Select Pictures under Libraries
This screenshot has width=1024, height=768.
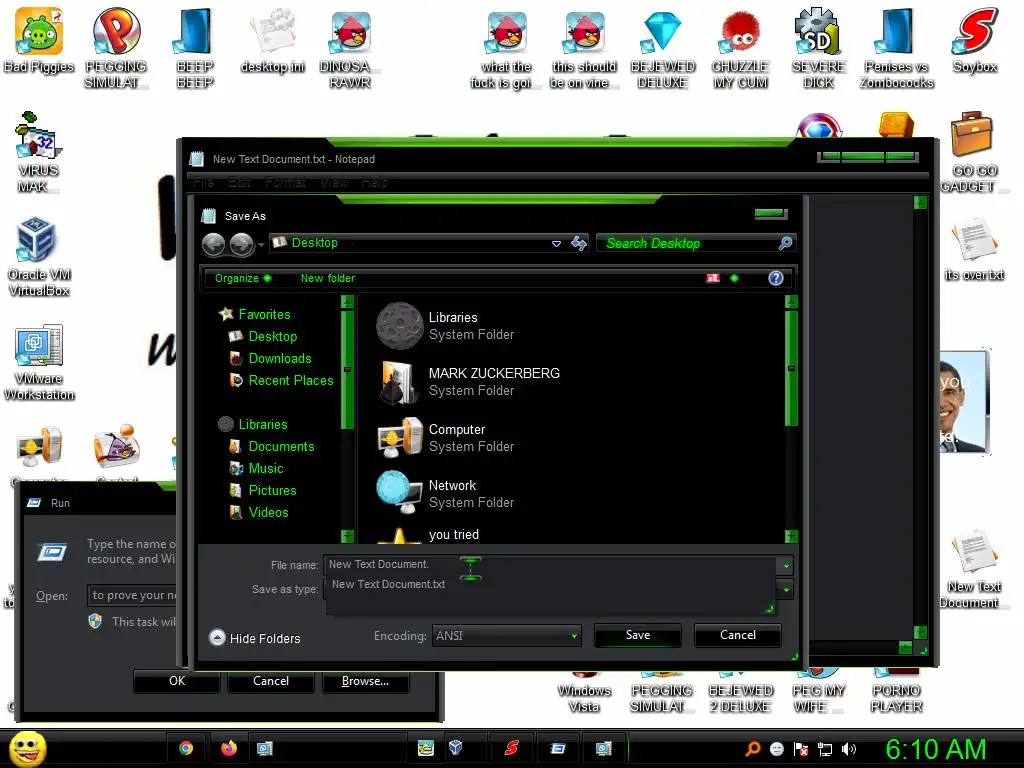tap(263, 490)
